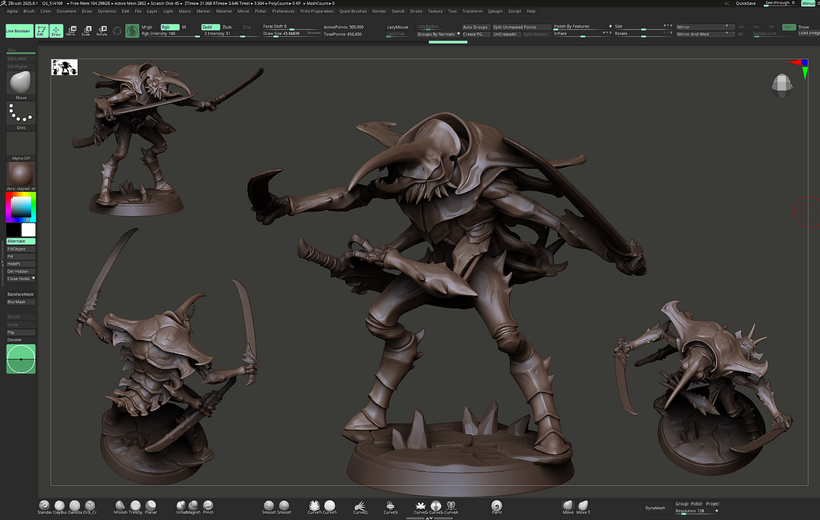This screenshot has height=520, width=820.
Task: Open the current brush thumbnail picker
Action: click(21, 81)
